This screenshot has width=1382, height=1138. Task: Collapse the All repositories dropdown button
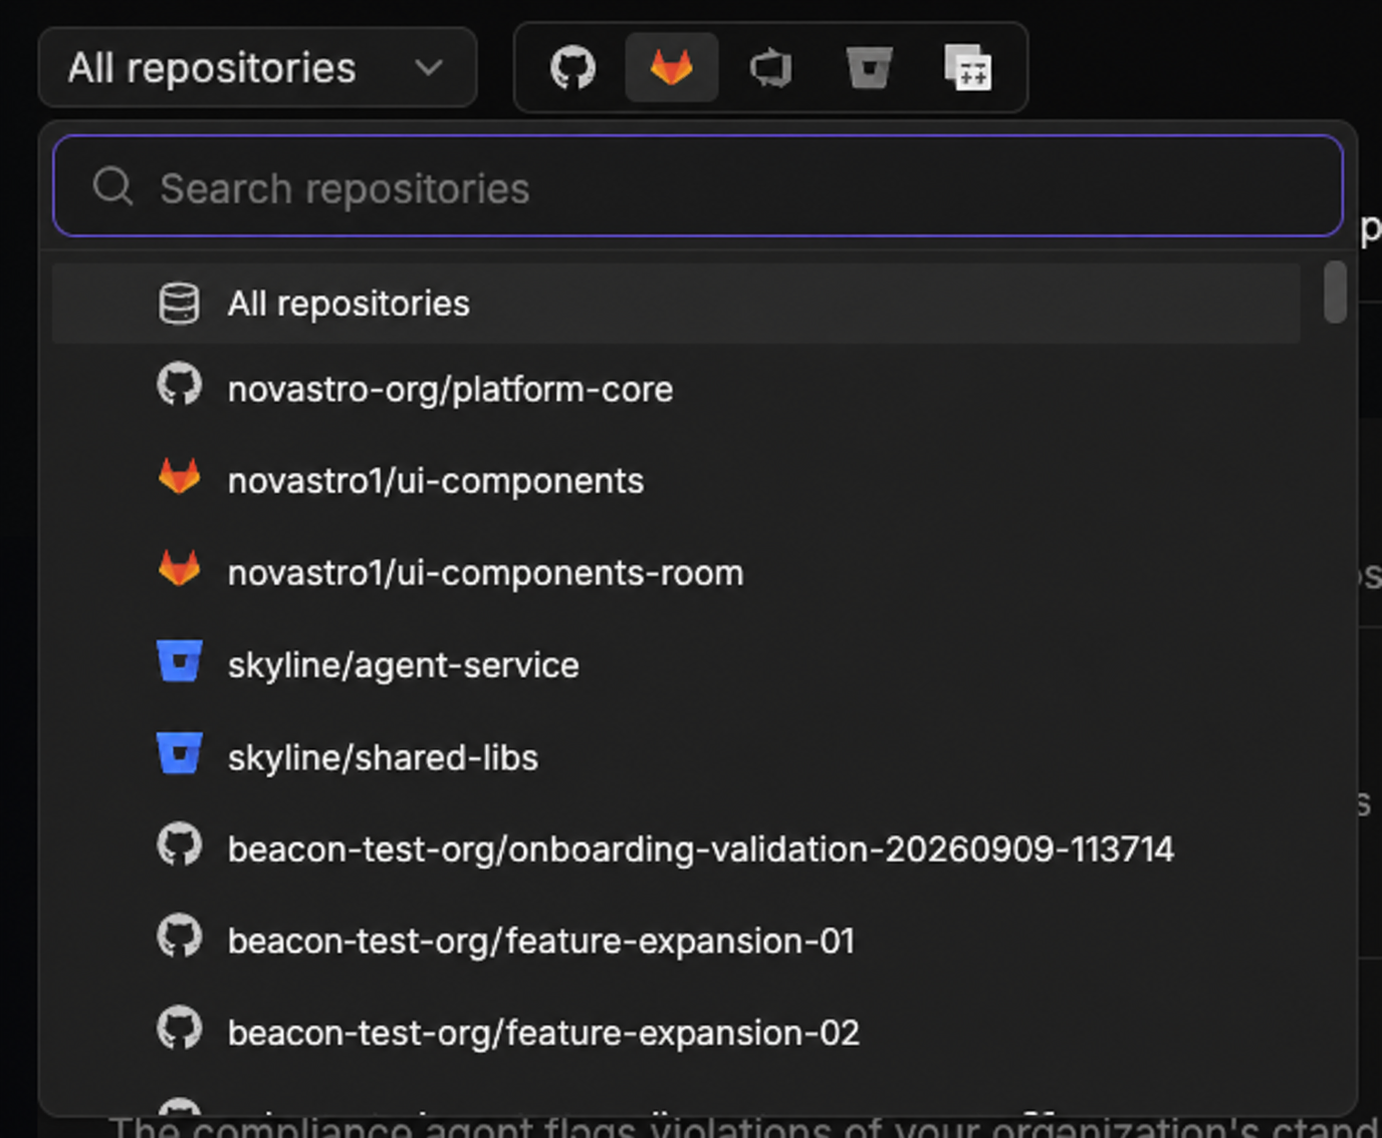point(258,68)
